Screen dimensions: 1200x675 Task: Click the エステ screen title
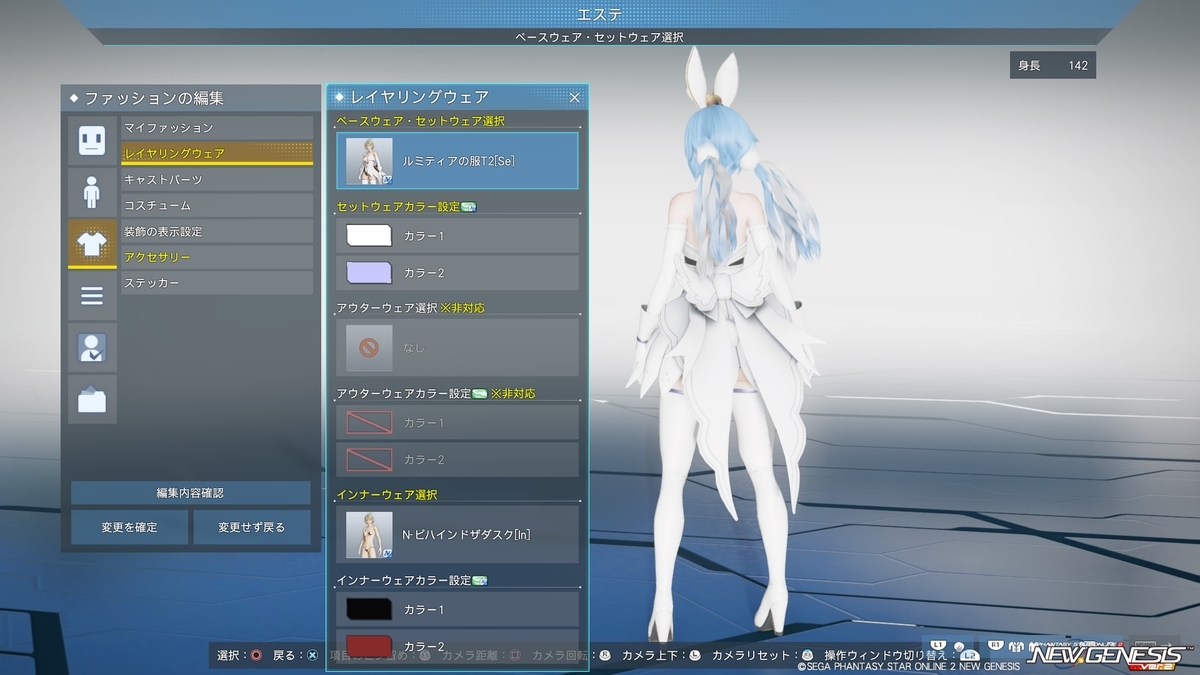[x=600, y=13]
